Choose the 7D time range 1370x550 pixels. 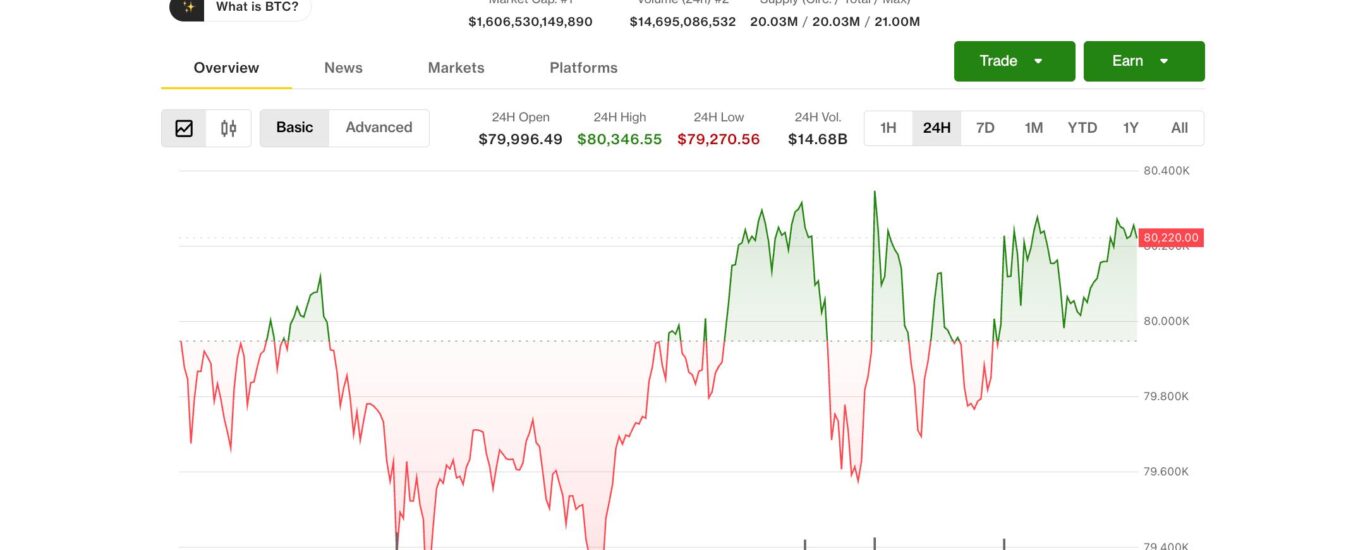point(985,128)
